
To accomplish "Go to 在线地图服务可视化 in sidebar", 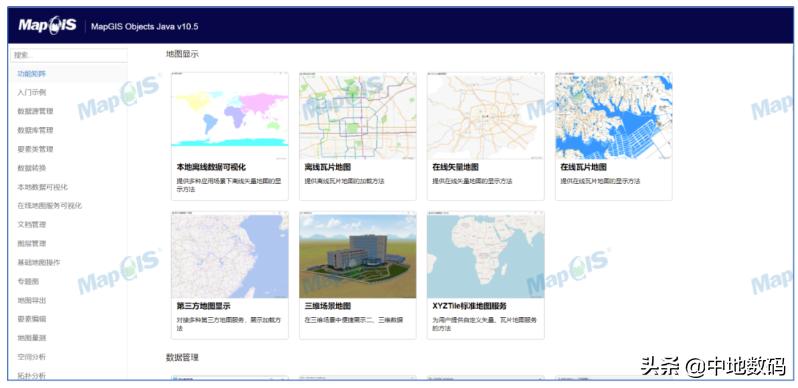I will click(49, 206).
